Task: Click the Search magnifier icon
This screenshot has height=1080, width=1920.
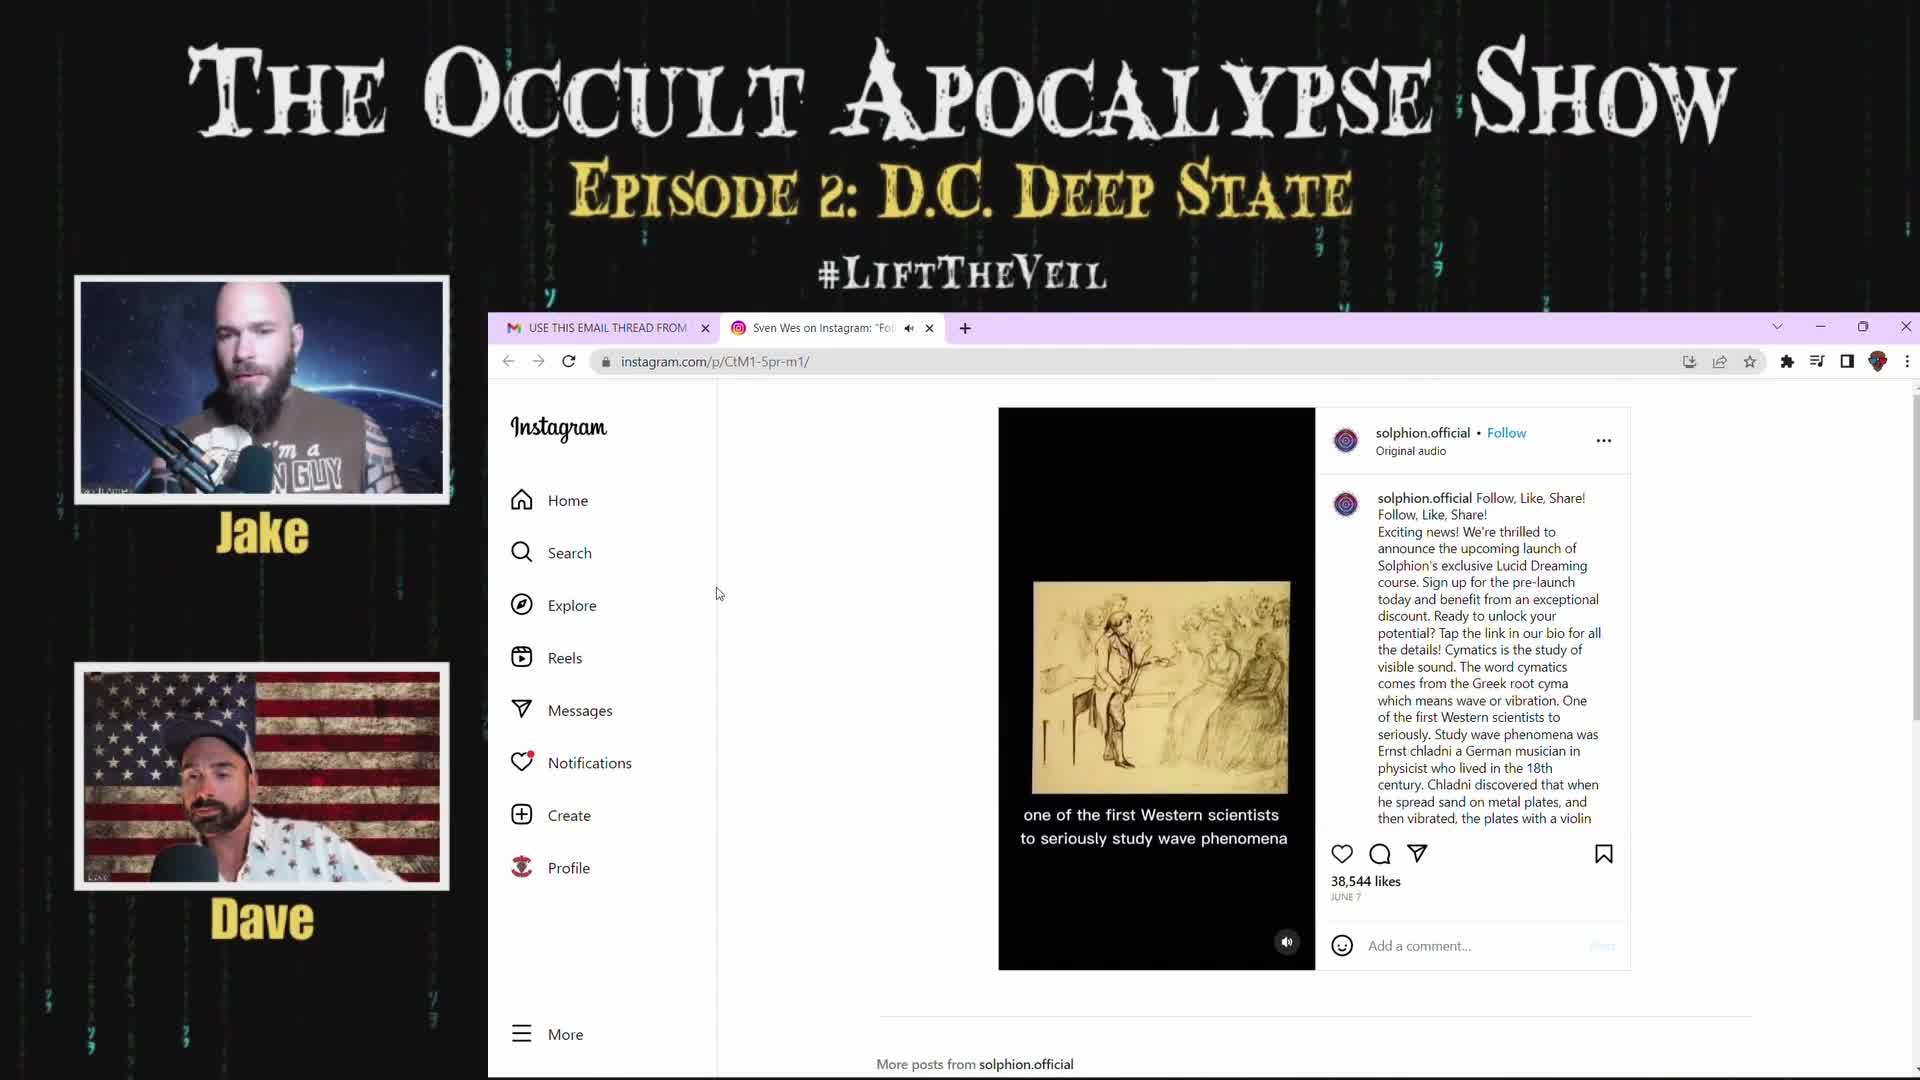Action: [521, 552]
